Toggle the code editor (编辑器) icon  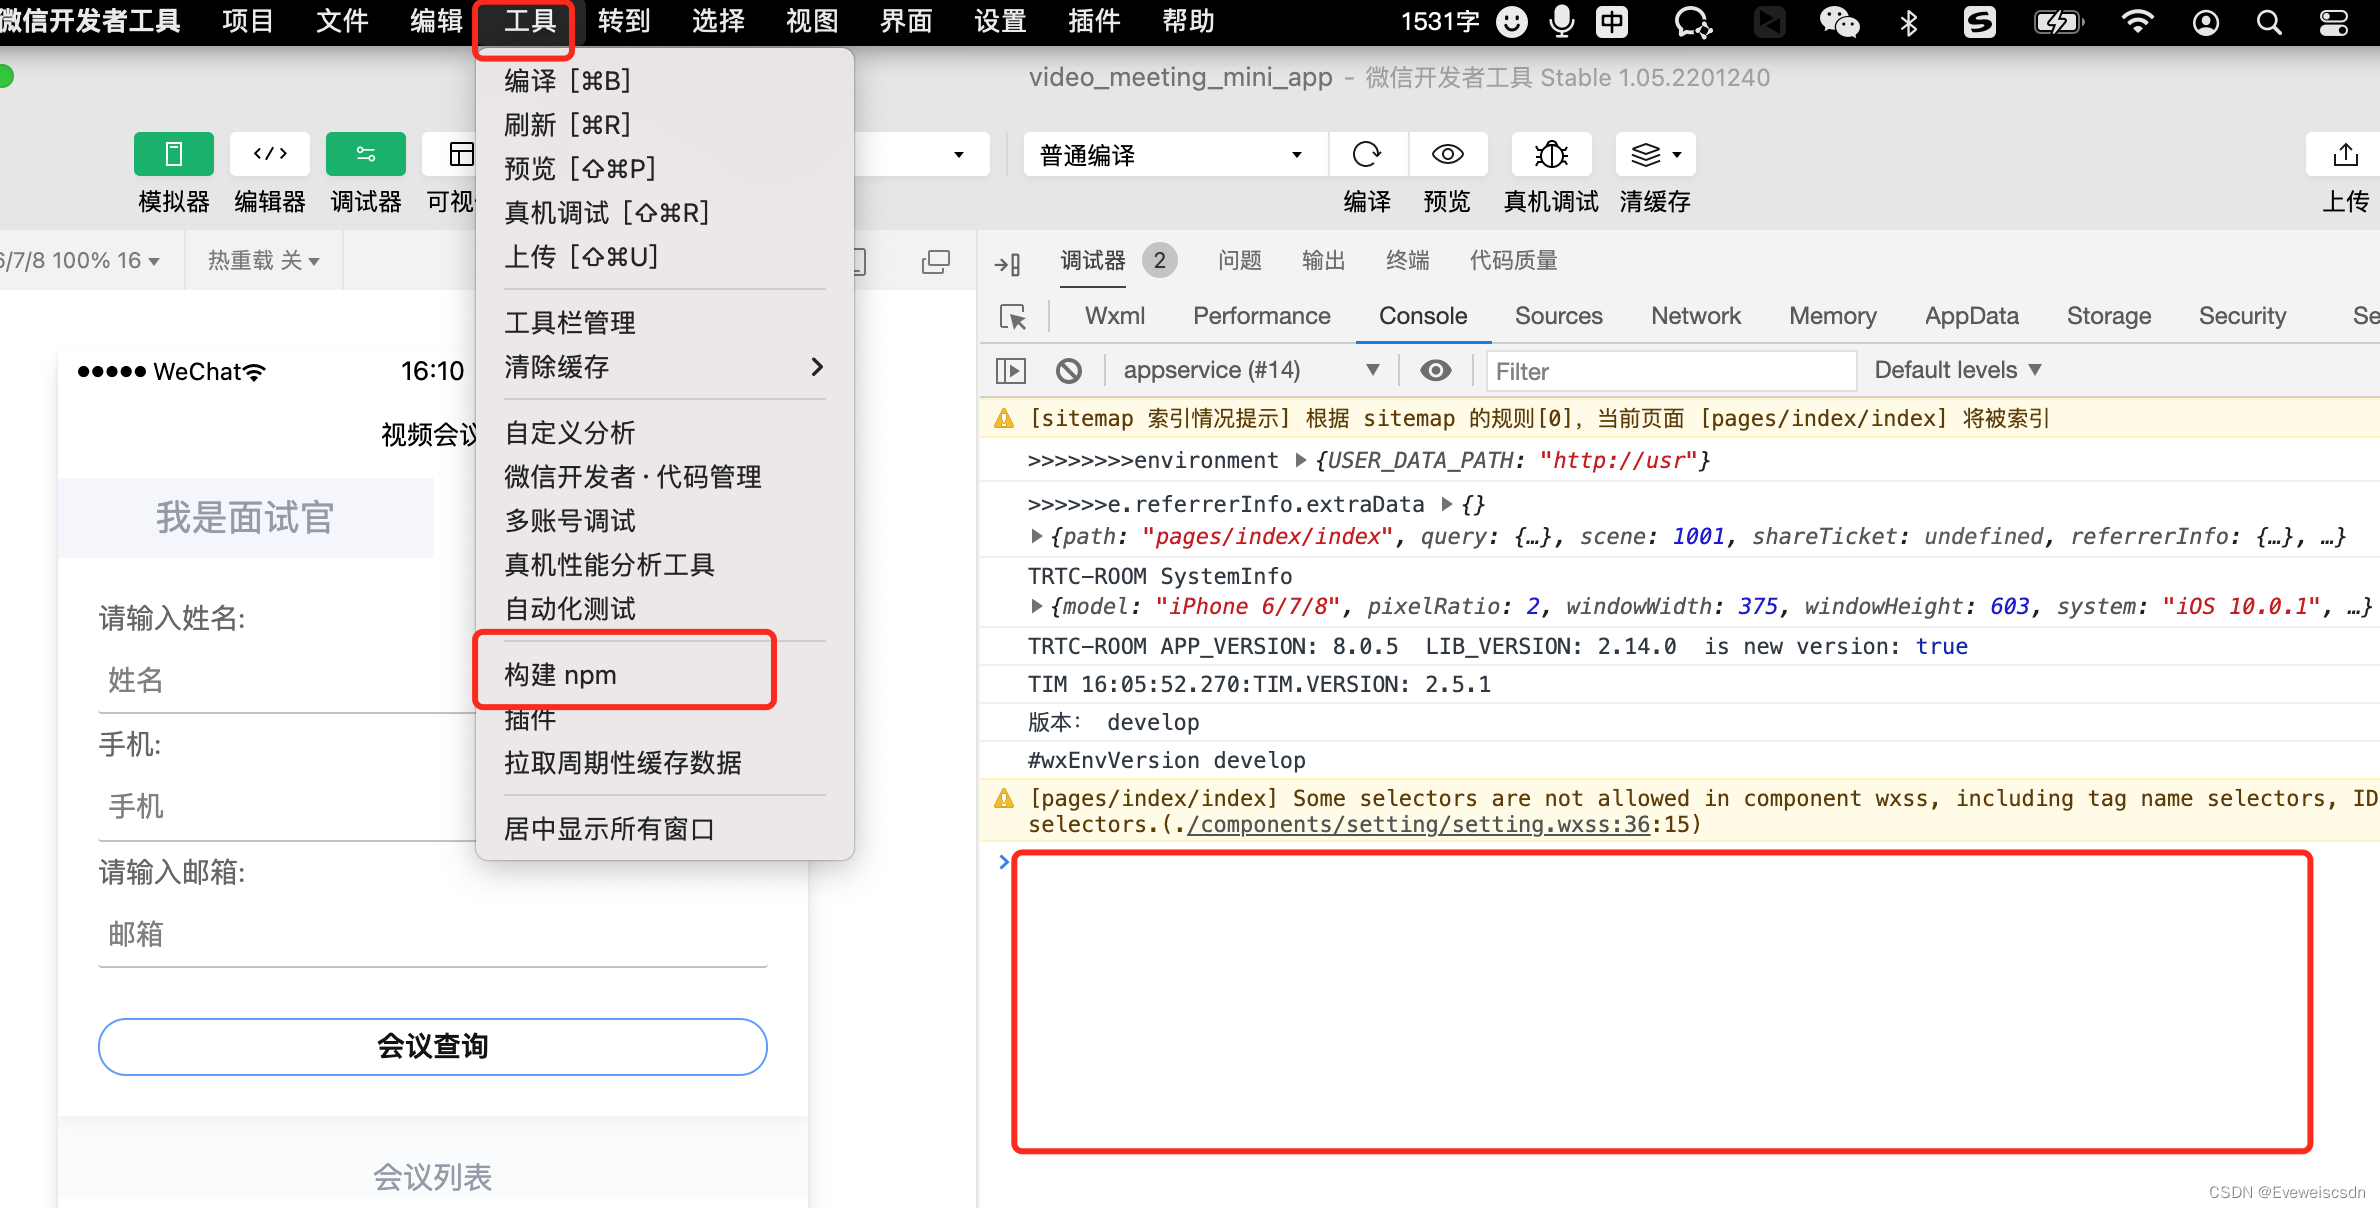270,154
